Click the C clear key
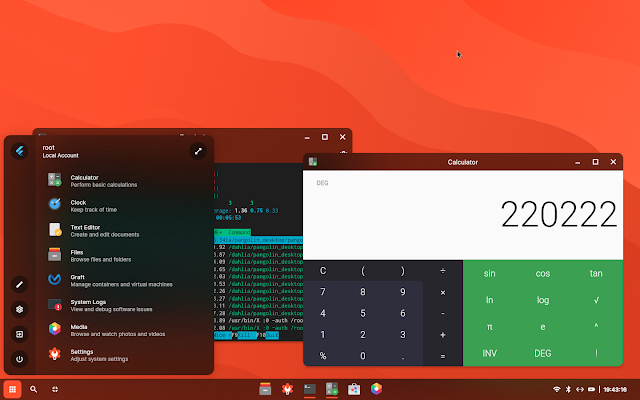Image resolution: width=640 pixels, height=400 pixels. click(323, 271)
